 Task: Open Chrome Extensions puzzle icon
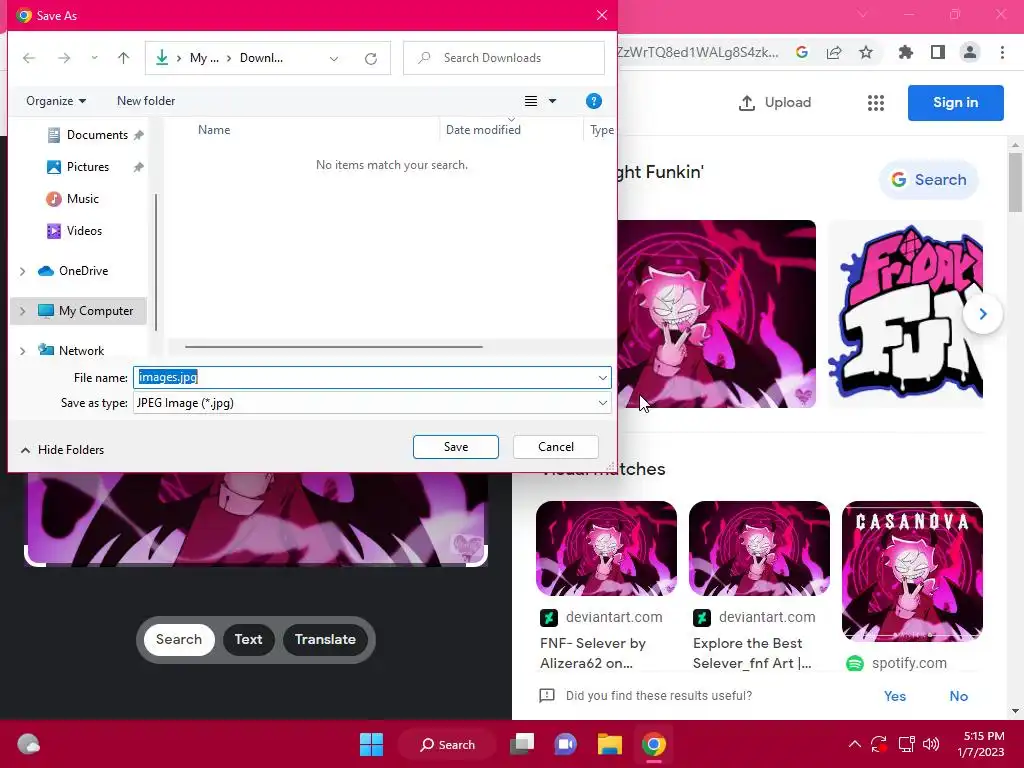point(906,52)
